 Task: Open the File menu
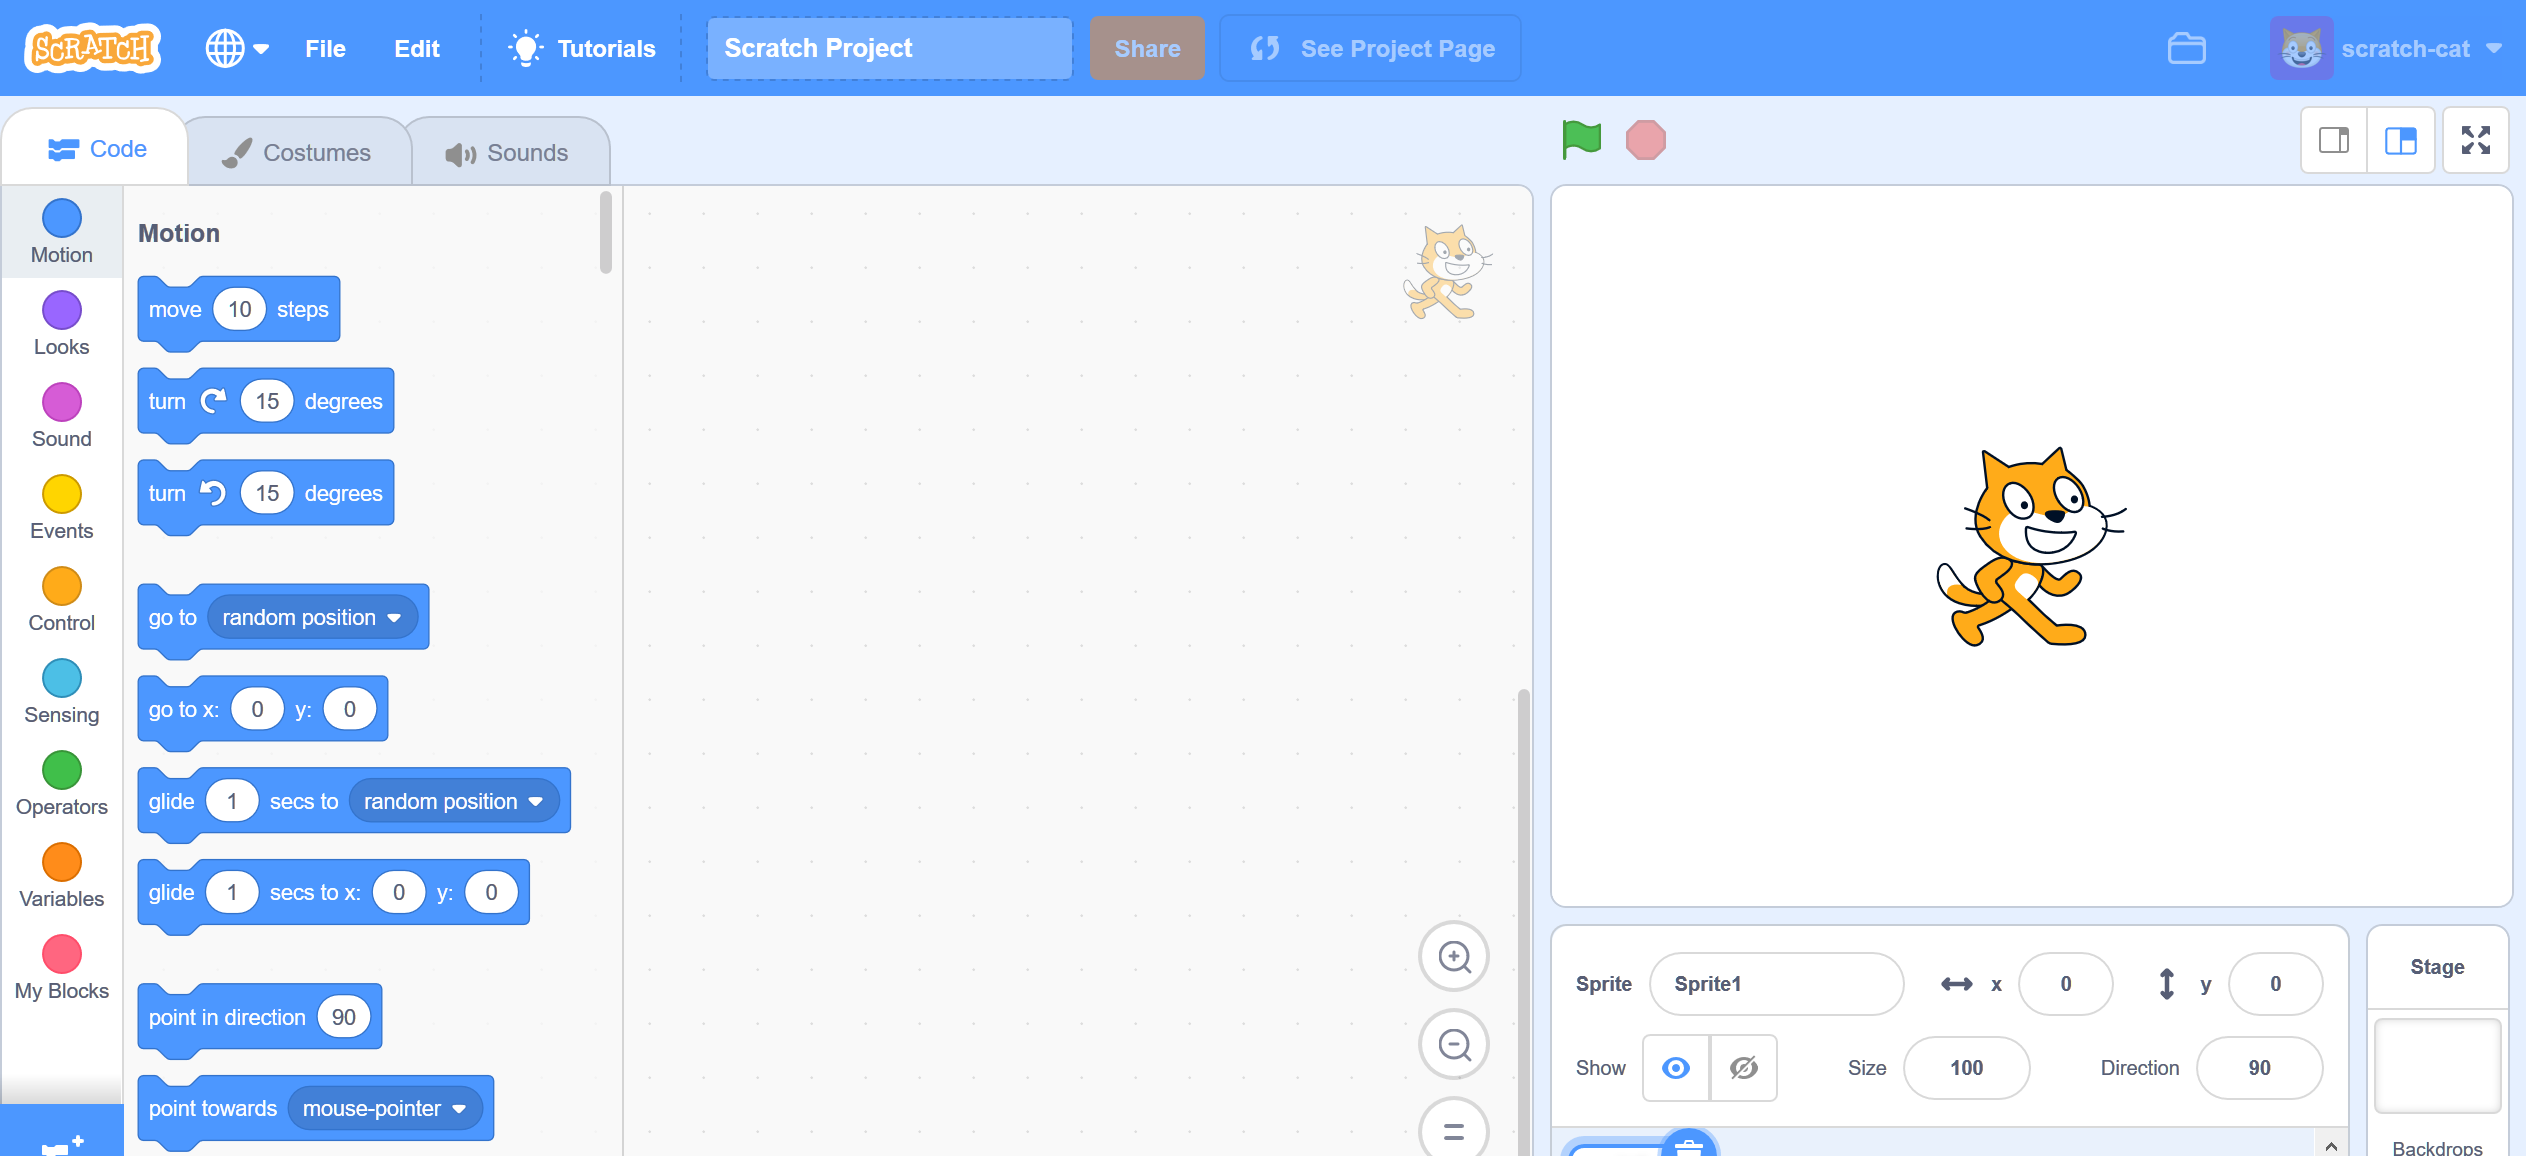[324, 48]
